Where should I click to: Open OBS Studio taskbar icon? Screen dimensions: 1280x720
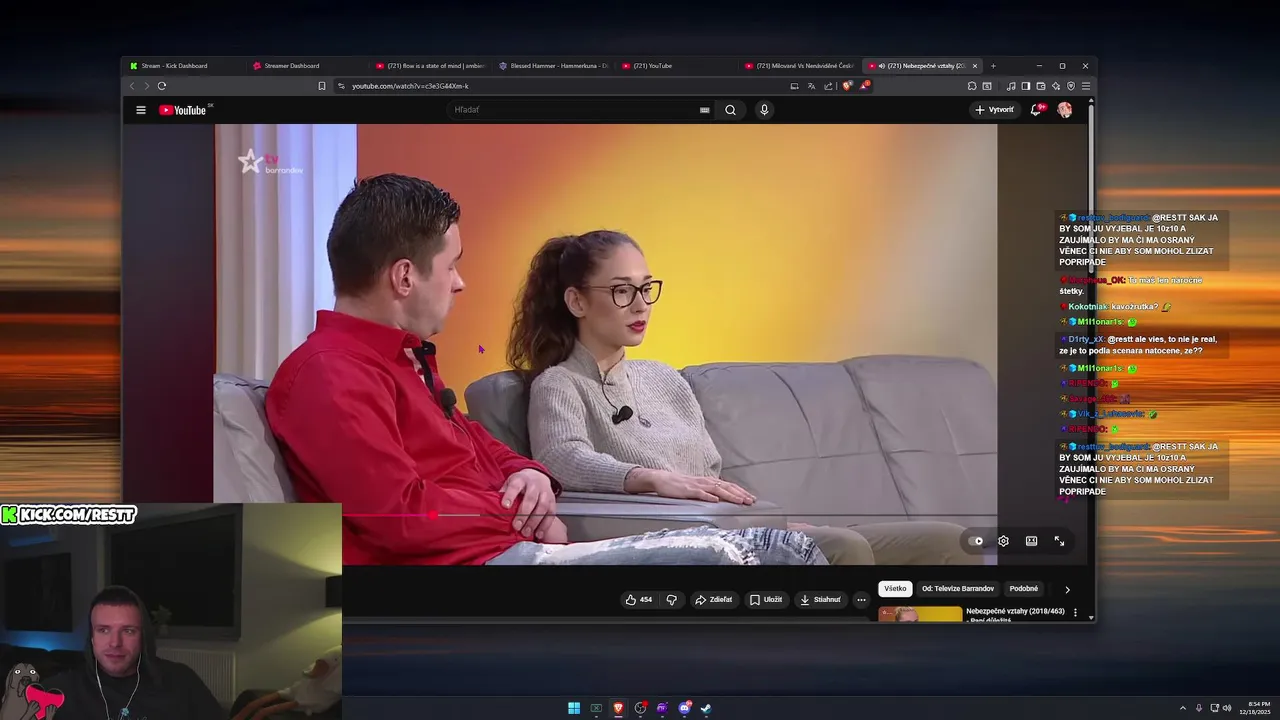(640, 708)
